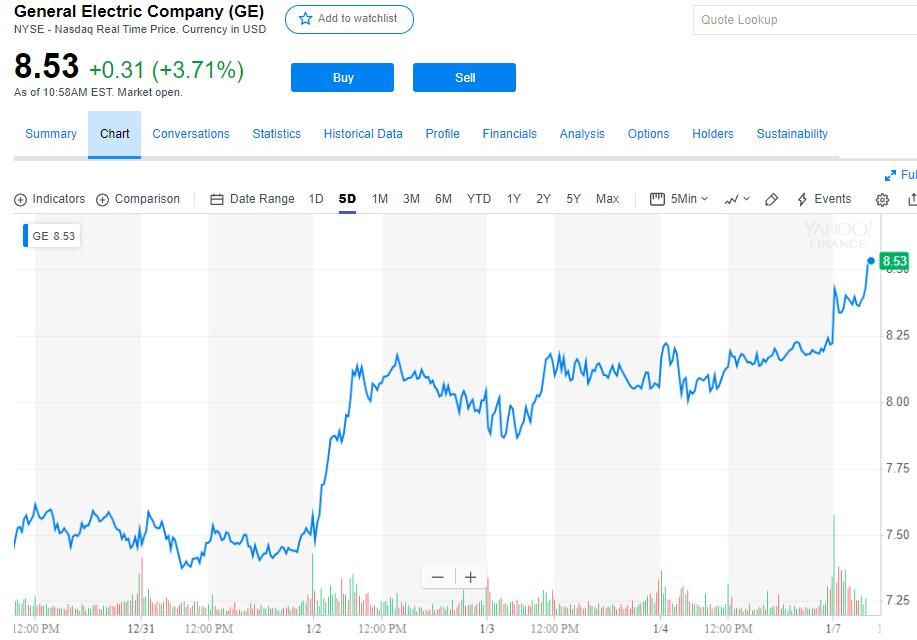This screenshot has width=917, height=640.
Task: Click the chart zoom in plus button
Action: [x=470, y=577]
